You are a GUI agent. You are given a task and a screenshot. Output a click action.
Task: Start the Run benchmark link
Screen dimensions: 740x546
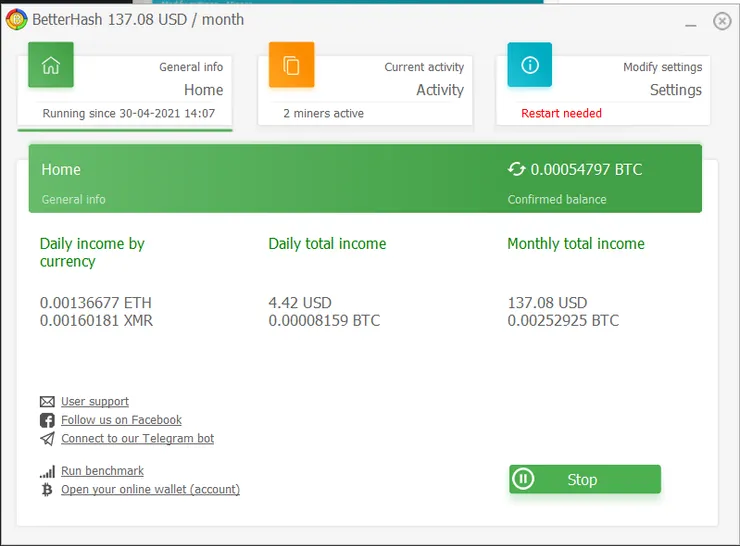(x=102, y=471)
